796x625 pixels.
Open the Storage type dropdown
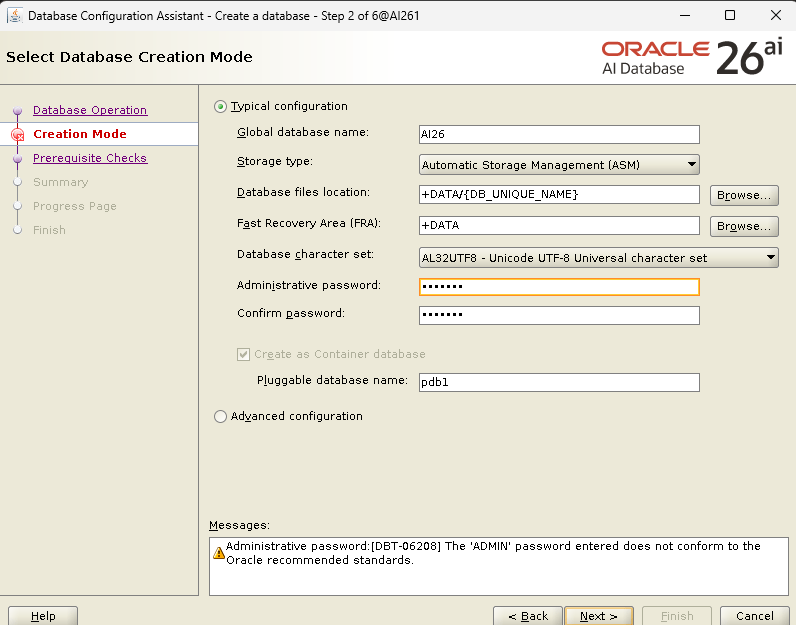click(x=559, y=165)
